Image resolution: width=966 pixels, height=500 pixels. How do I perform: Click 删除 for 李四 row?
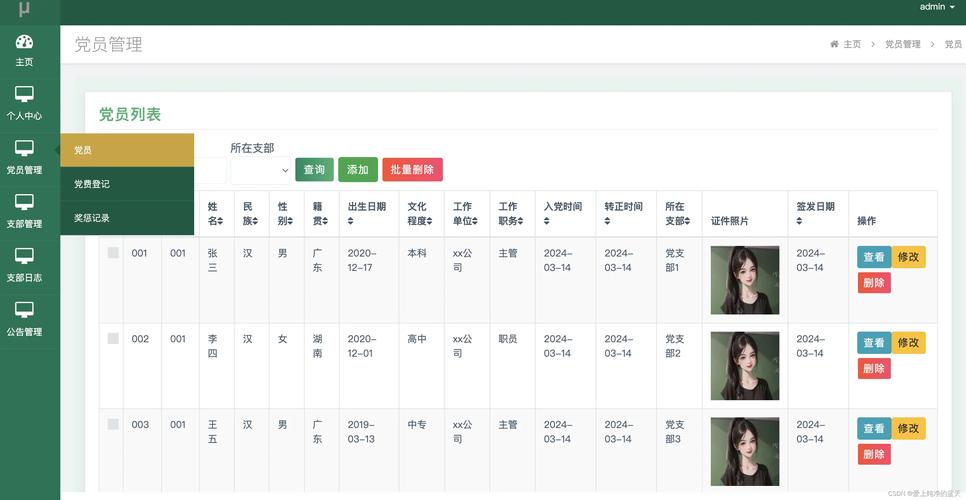[x=874, y=368]
